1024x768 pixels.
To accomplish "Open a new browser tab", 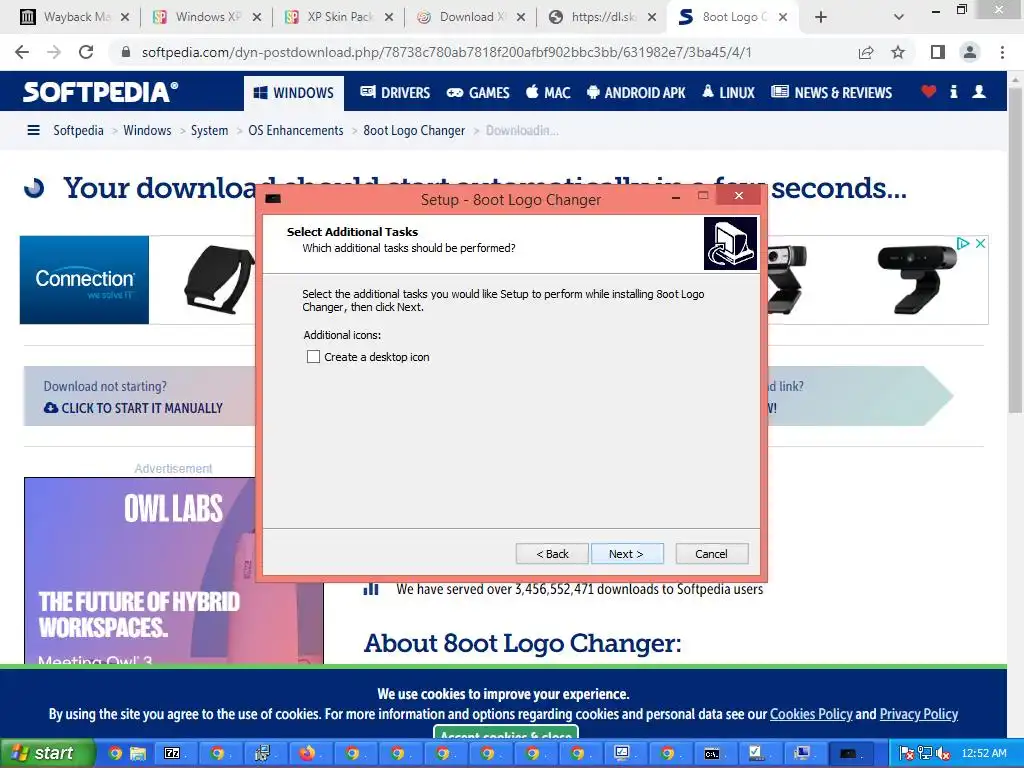I will point(821,18).
